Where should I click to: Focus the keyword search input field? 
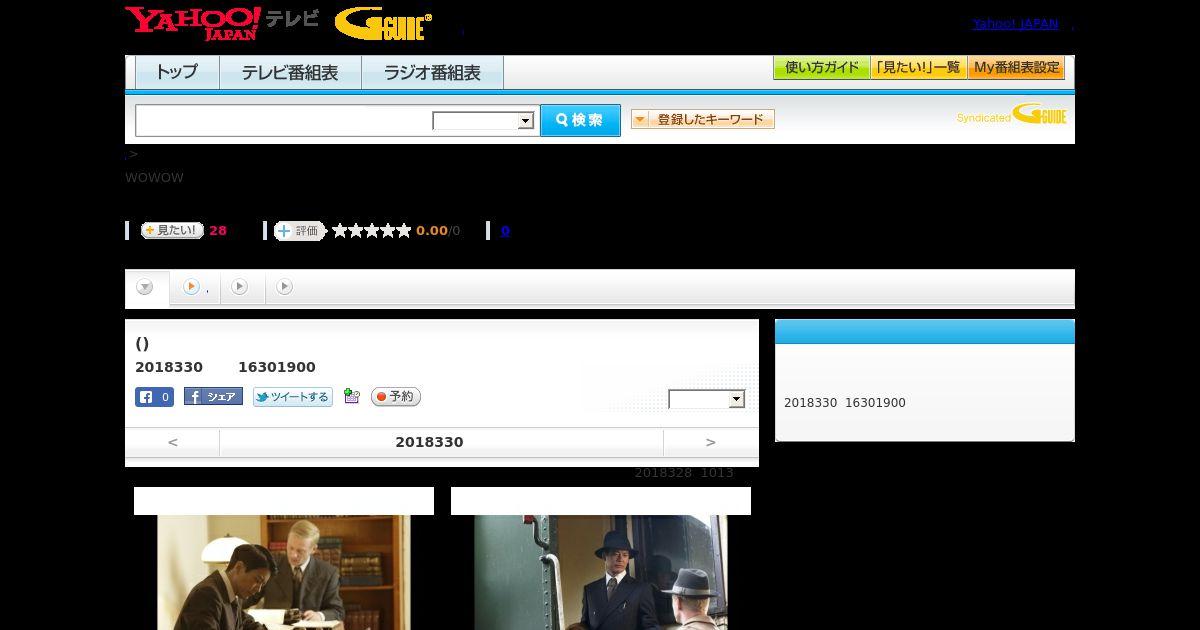click(x=284, y=120)
